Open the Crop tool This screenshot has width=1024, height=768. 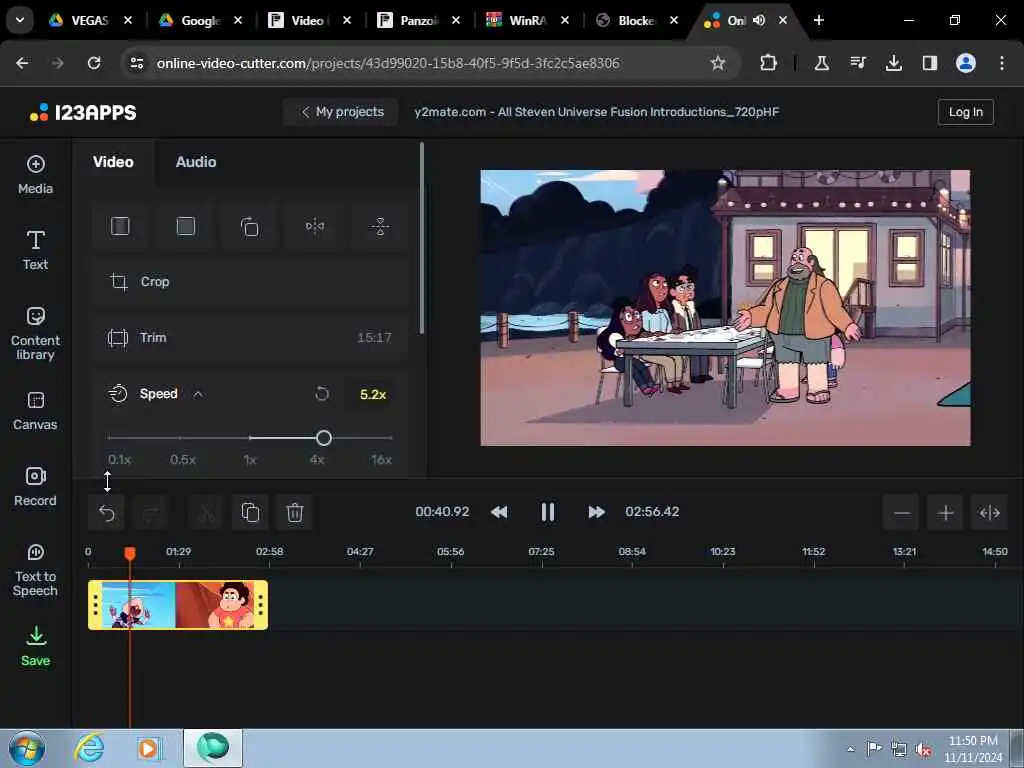(250, 282)
